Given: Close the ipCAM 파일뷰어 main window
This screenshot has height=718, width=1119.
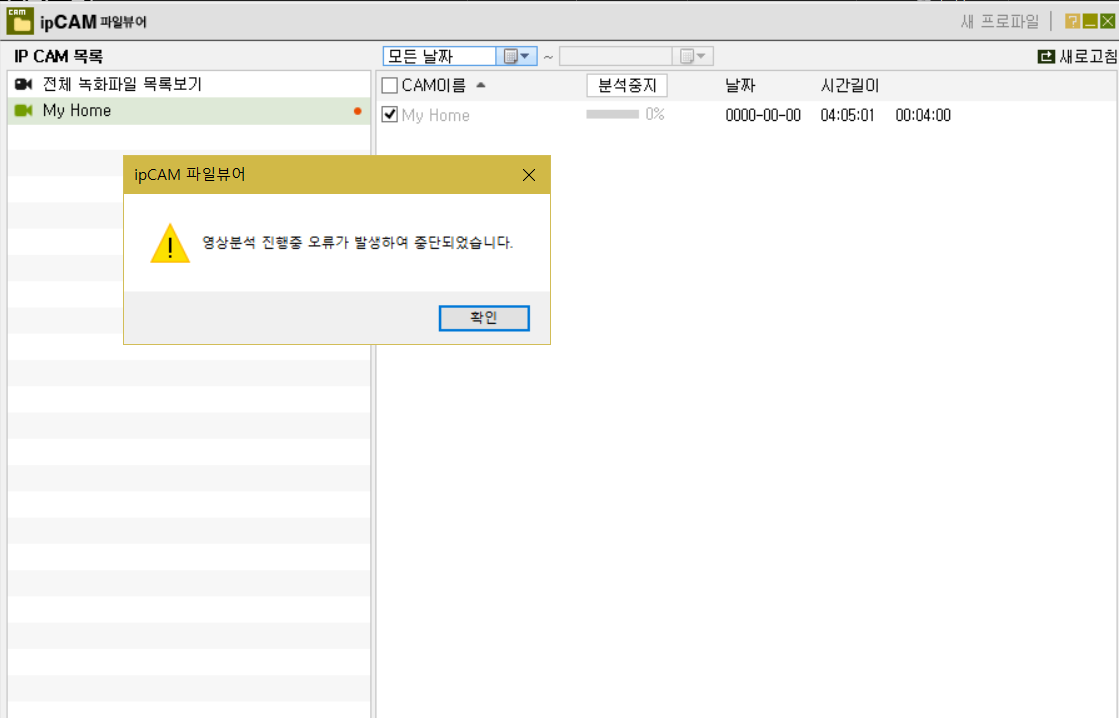Looking at the screenshot, I should pyautogui.click(x=1108, y=21).
